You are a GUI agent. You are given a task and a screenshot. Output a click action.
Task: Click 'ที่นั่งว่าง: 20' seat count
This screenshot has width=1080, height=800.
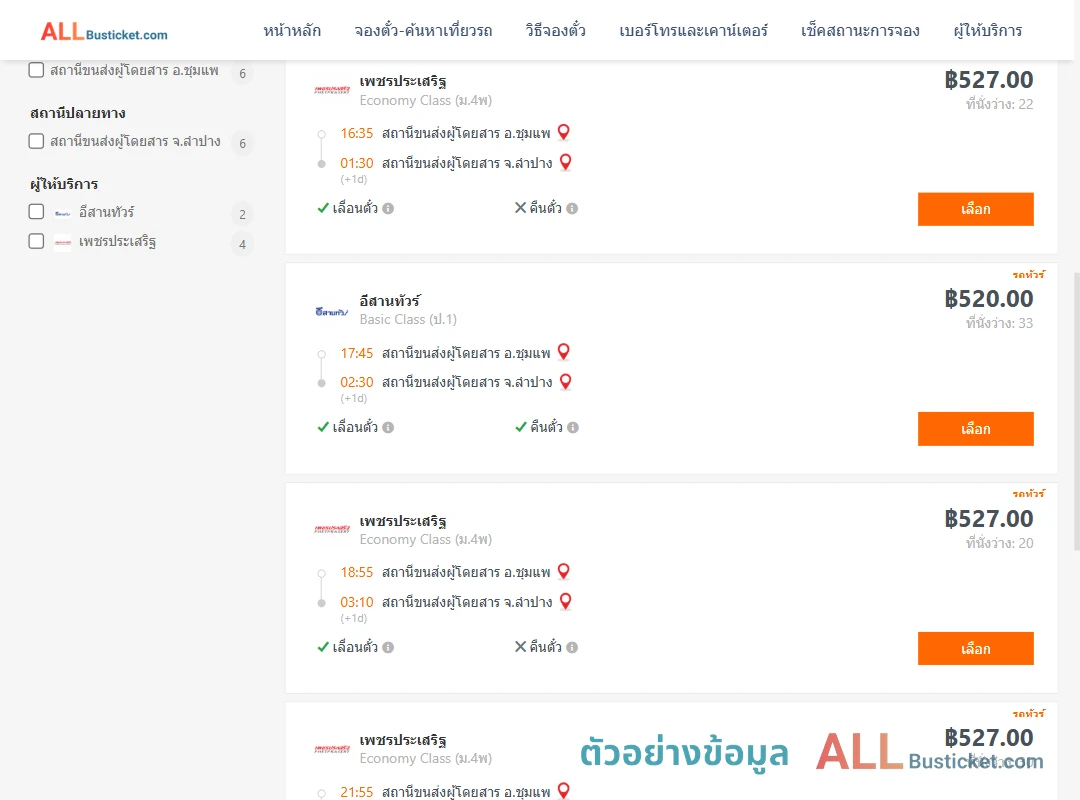(x=999, y=543)
